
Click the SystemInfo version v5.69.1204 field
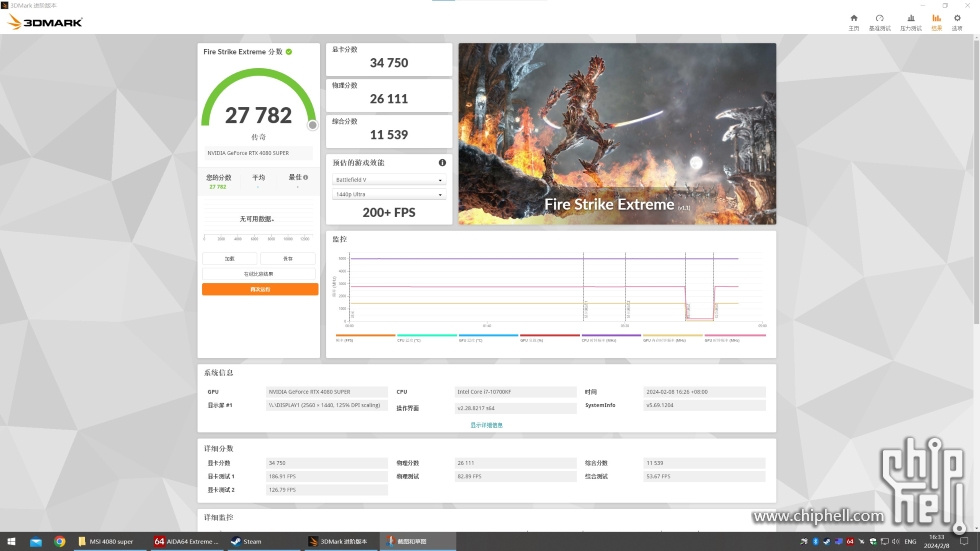click(704, 405)
